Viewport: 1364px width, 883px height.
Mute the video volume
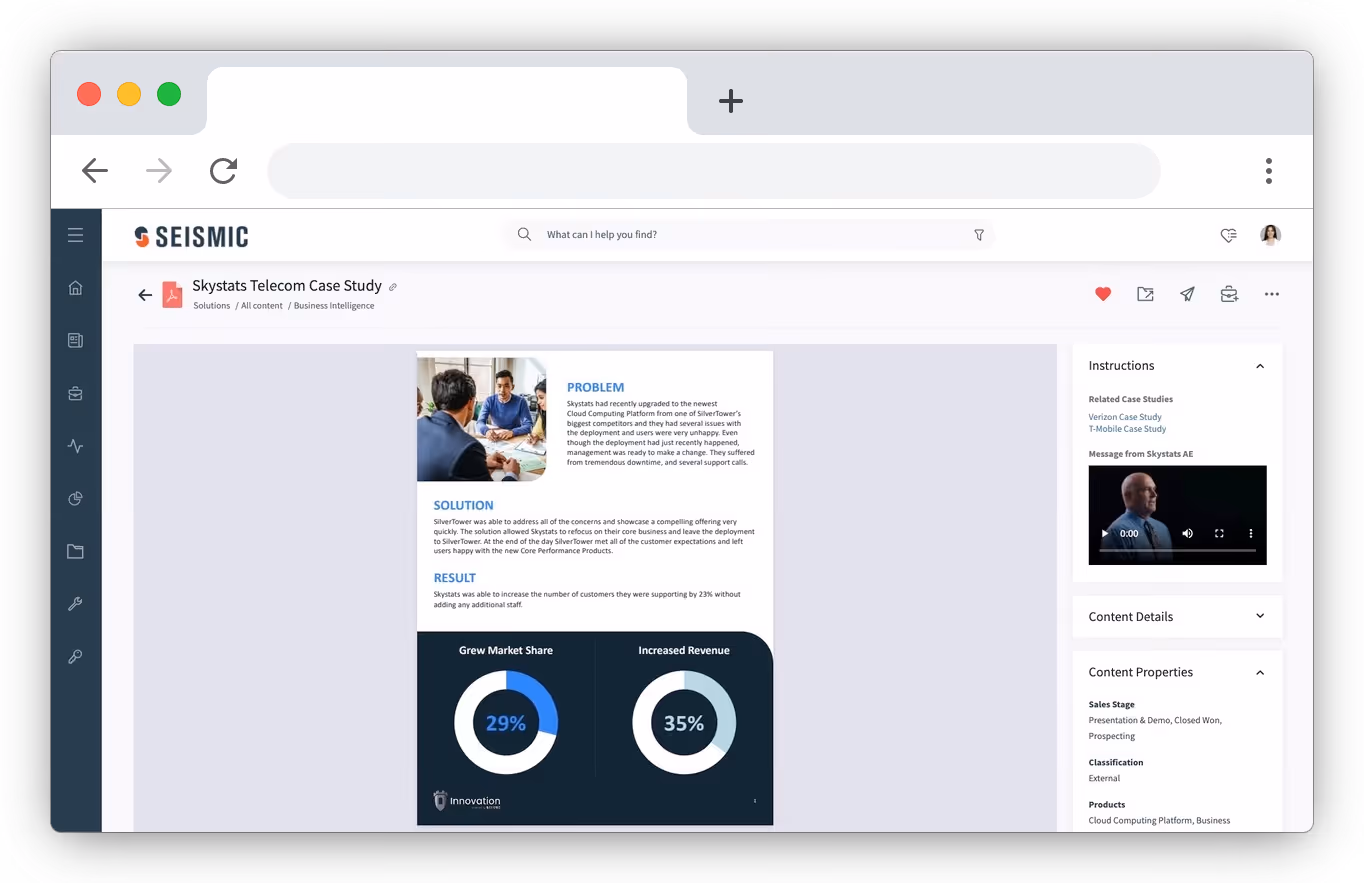point(1187,534)
